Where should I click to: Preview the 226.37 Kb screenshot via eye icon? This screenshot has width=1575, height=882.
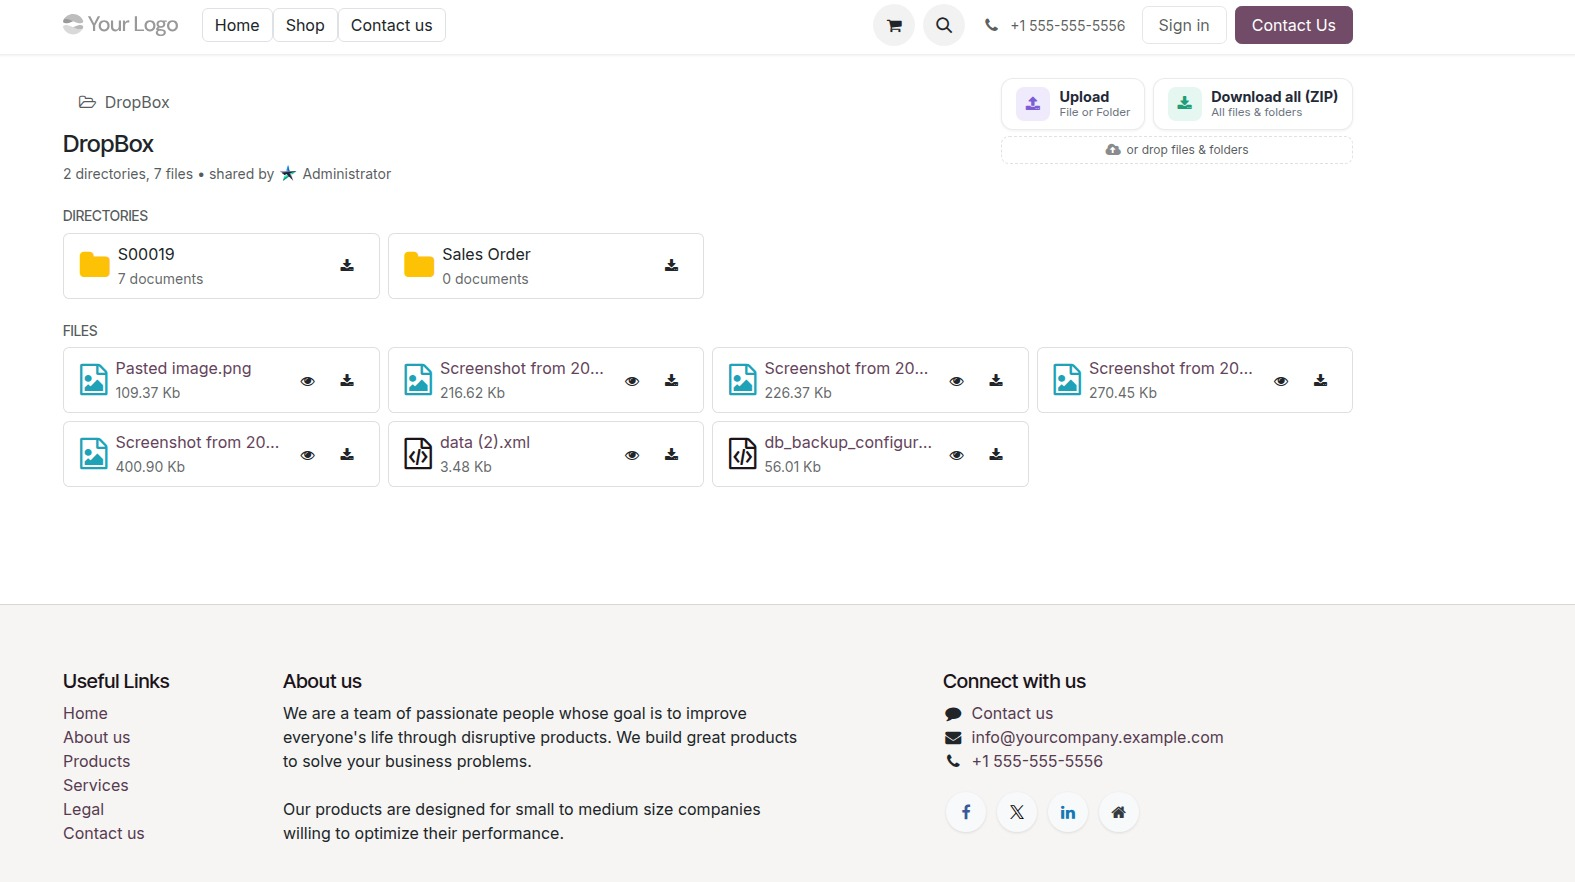coord(957,381)
